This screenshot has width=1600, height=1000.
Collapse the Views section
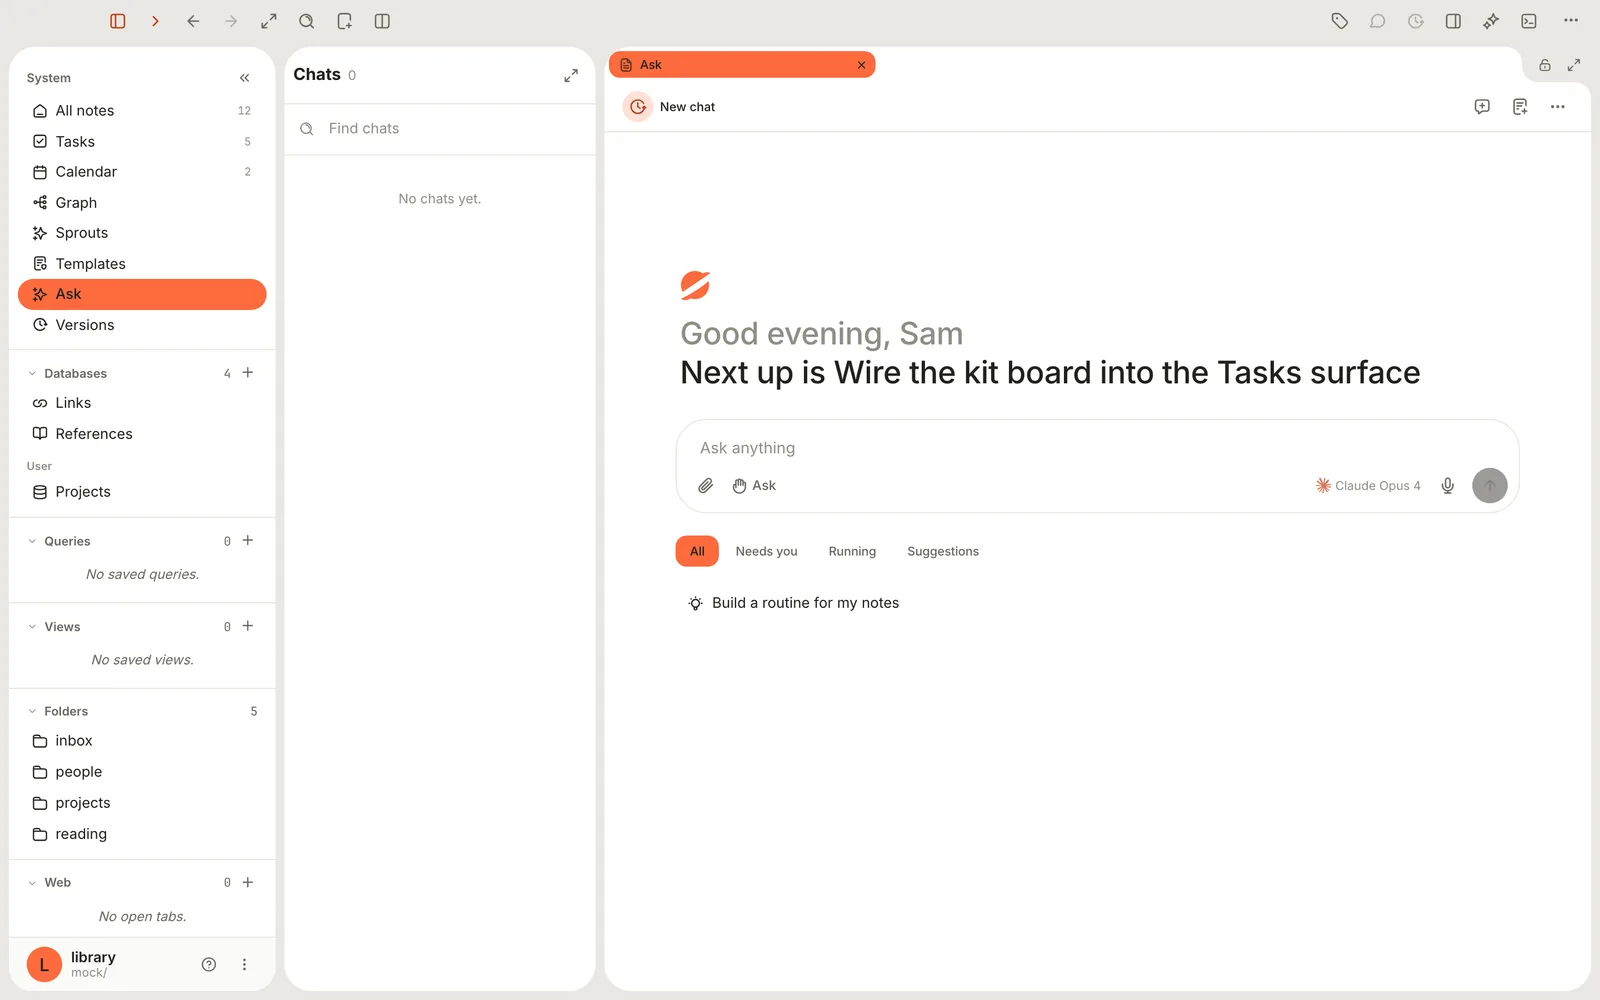coord(32,627)
